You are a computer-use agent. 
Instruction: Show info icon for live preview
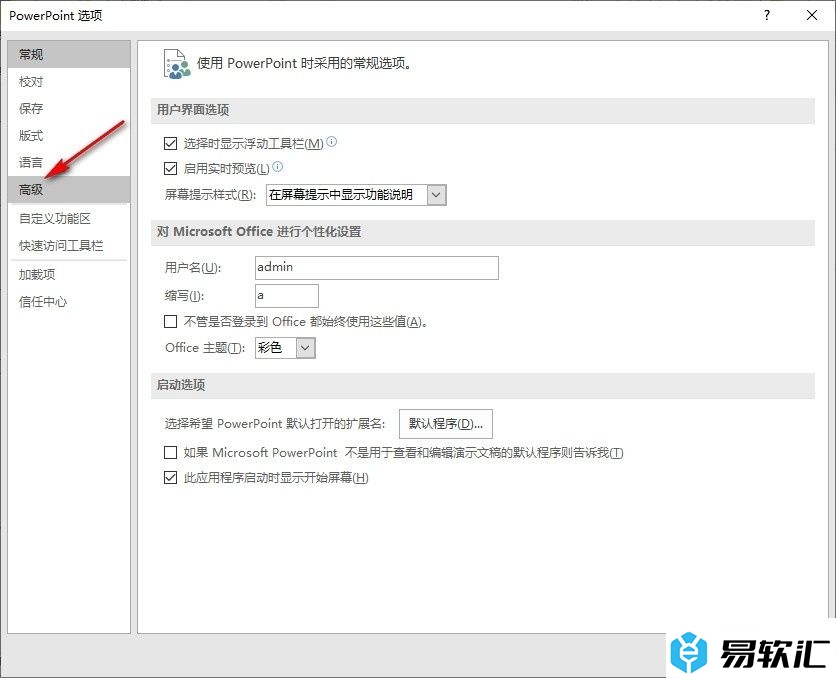278,167
